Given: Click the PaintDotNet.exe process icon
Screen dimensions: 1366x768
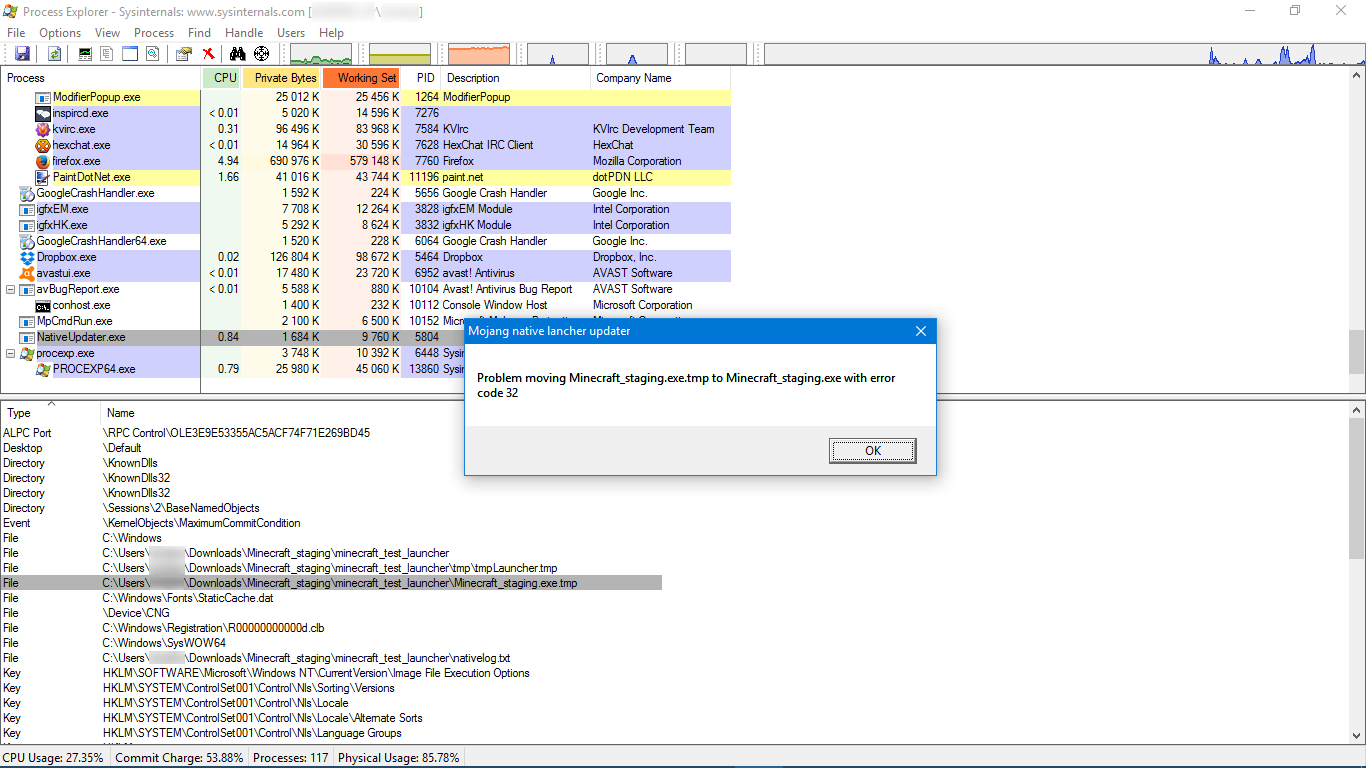Looking at the screenshot, I should pyautogui.click(x=43, y=177).
